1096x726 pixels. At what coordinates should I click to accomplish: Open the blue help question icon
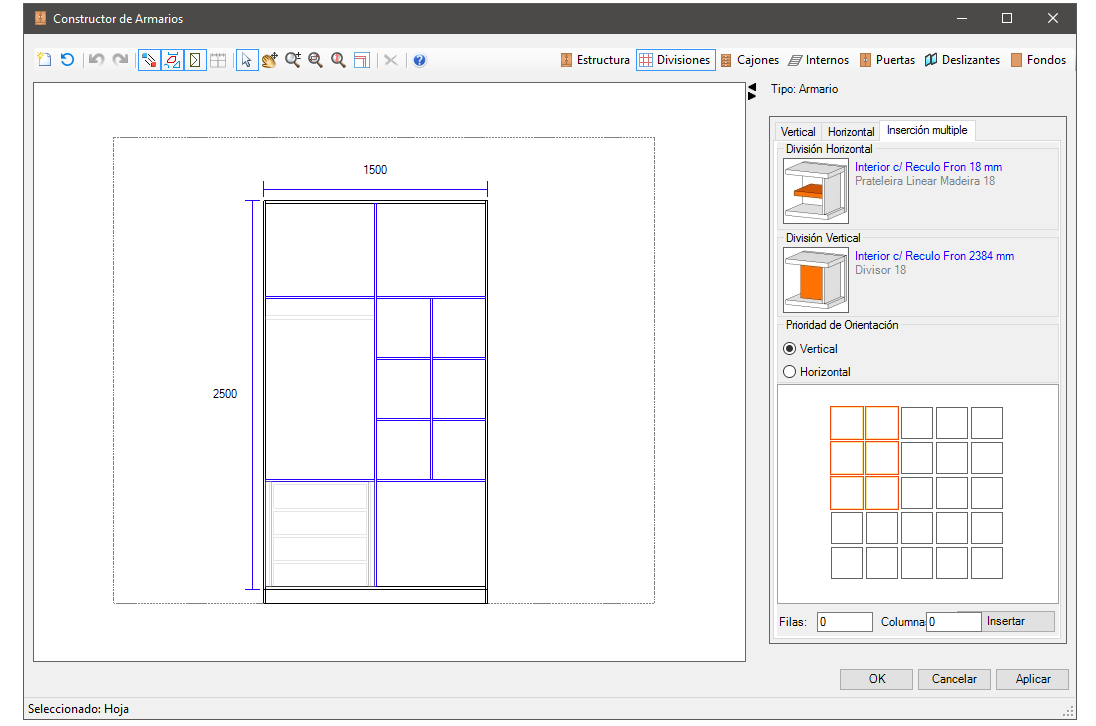[x=419, y=60]
